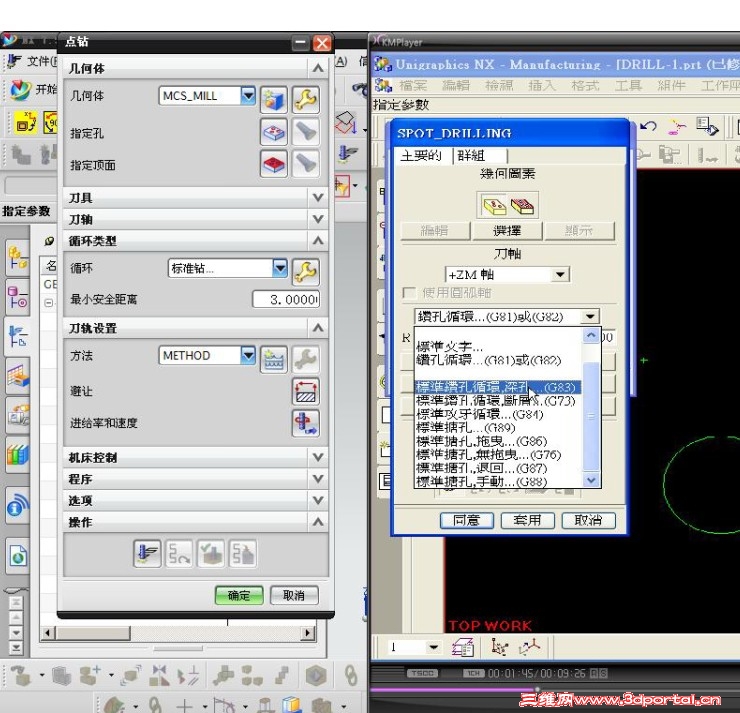This screenshot has height=713, width=740.
Task: Open 方法 METHOD dropdown
Action: pyautogui.click(x=248, y=355)
